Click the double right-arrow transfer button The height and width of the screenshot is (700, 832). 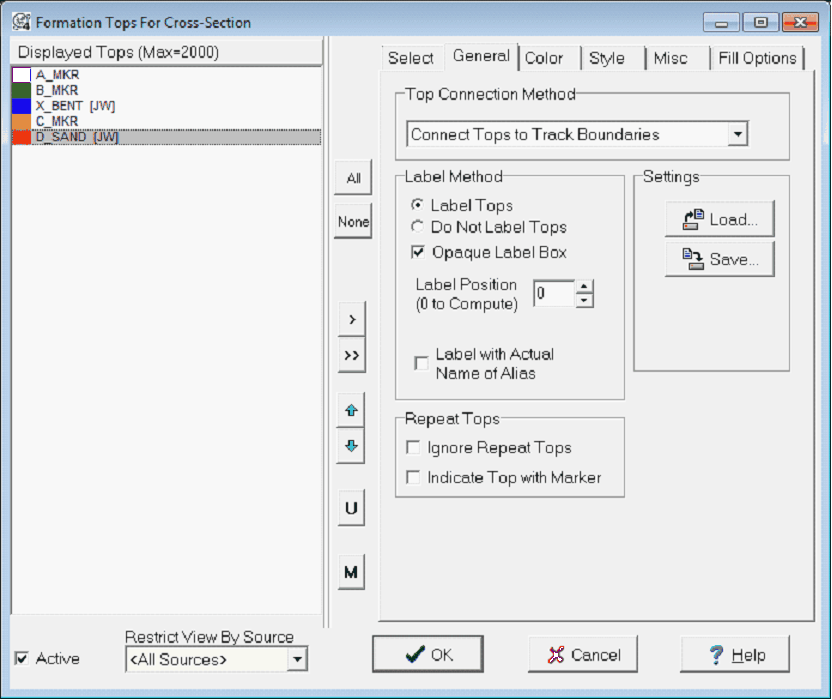click(351, 355)
